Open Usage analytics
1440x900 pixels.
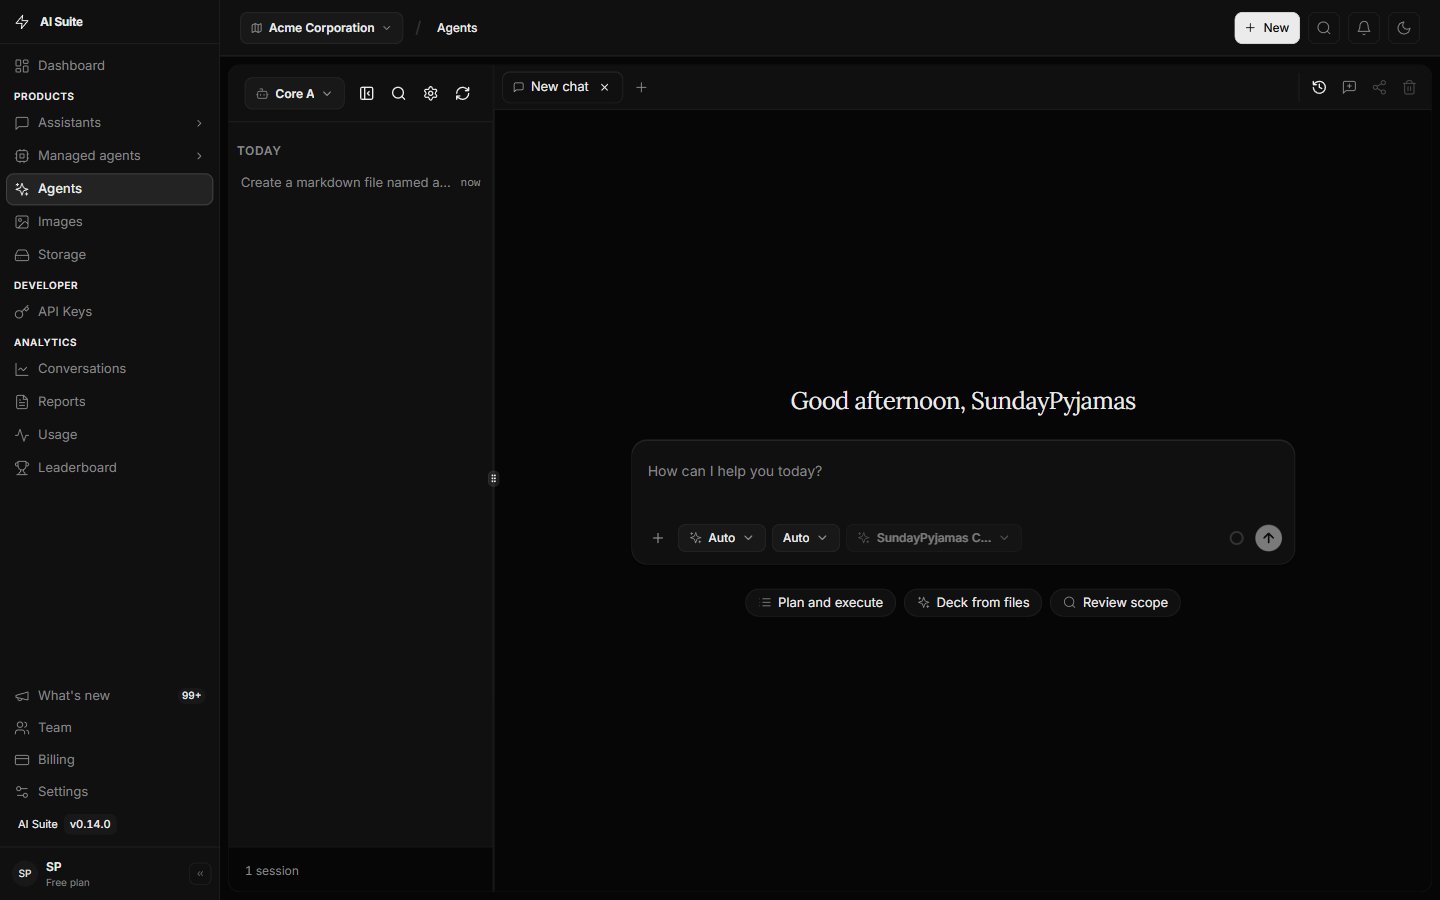(110, 435)
